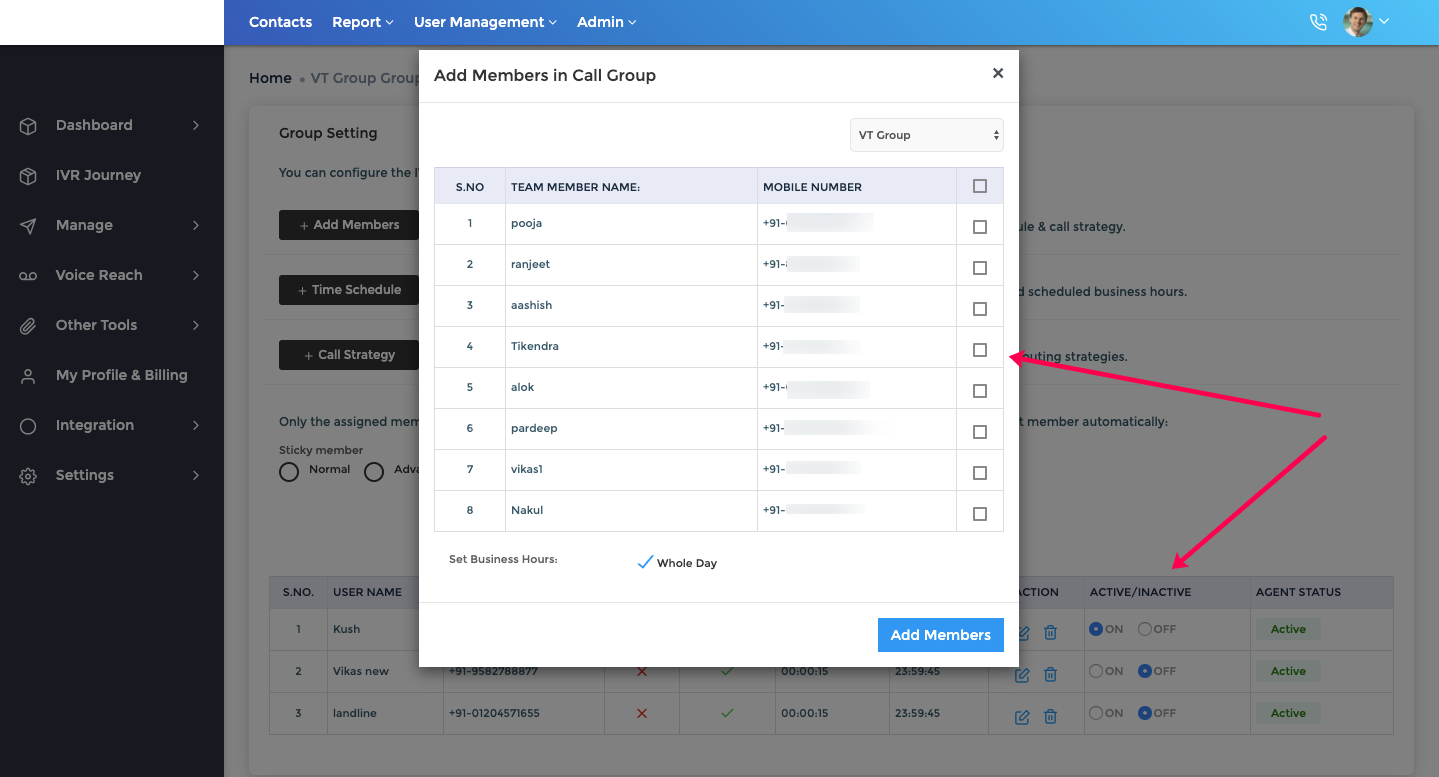Viewport: 1439px width, 777px height.
Task: Delete Vikas new with the trash icon
Action: (x=1050, y=675)
